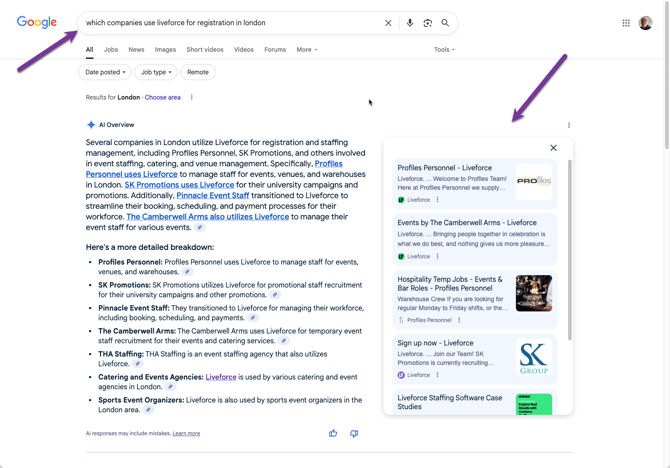Open Google account profile picture
The image size is (670, 468).
(x=645, y=23)
